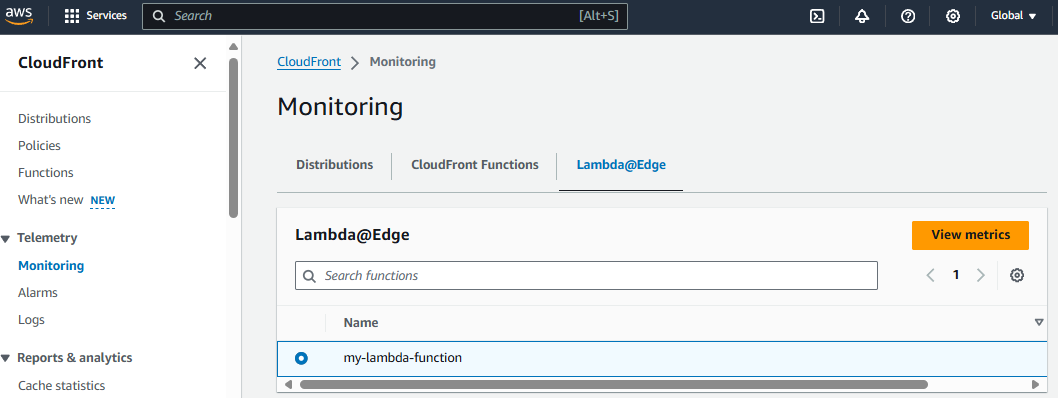Collapse the Telemetry section

tap(6, 238)
